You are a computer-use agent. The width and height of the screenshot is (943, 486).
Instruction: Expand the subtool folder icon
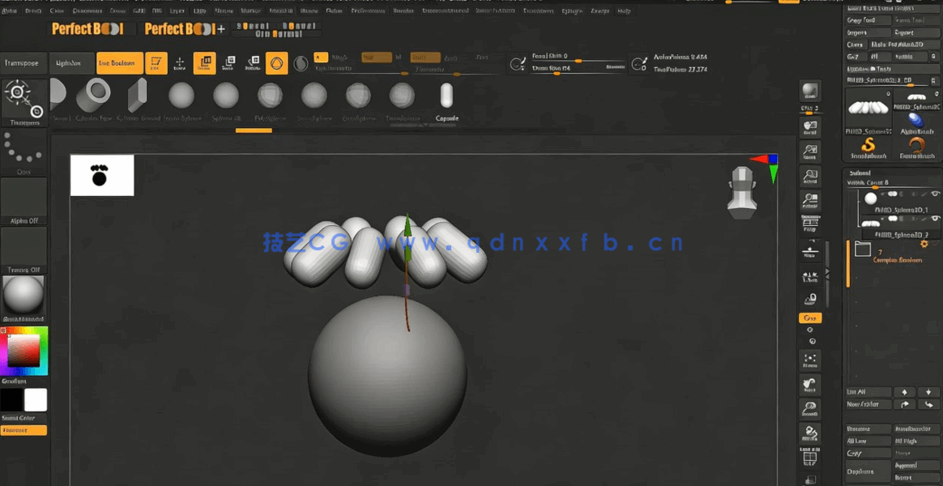863,249
